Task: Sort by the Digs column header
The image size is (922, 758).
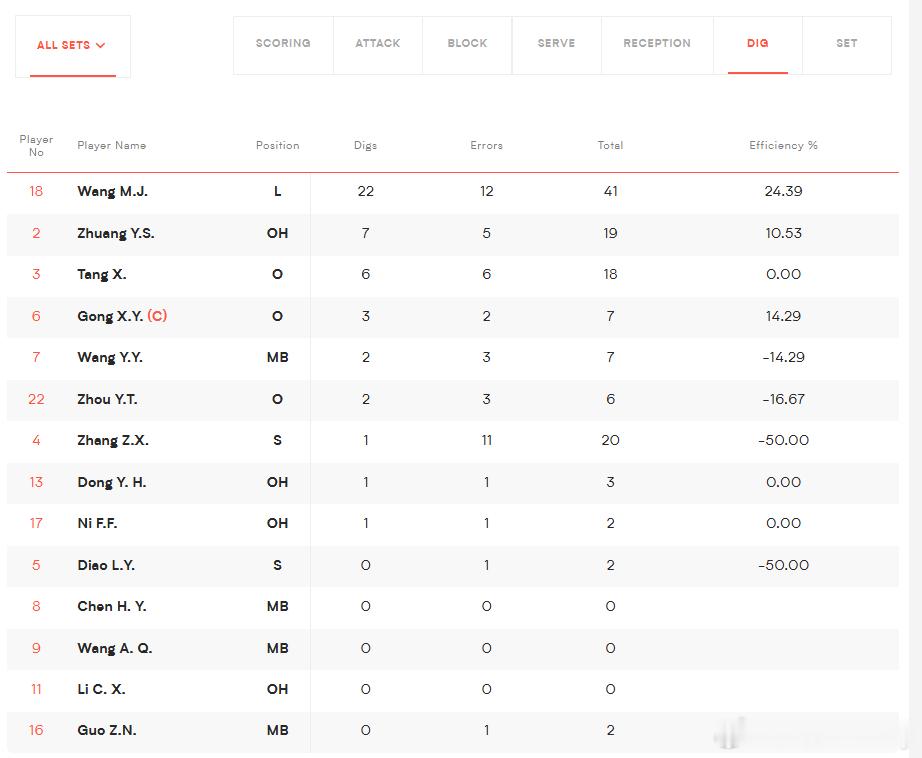Action: tap(365, 145)
